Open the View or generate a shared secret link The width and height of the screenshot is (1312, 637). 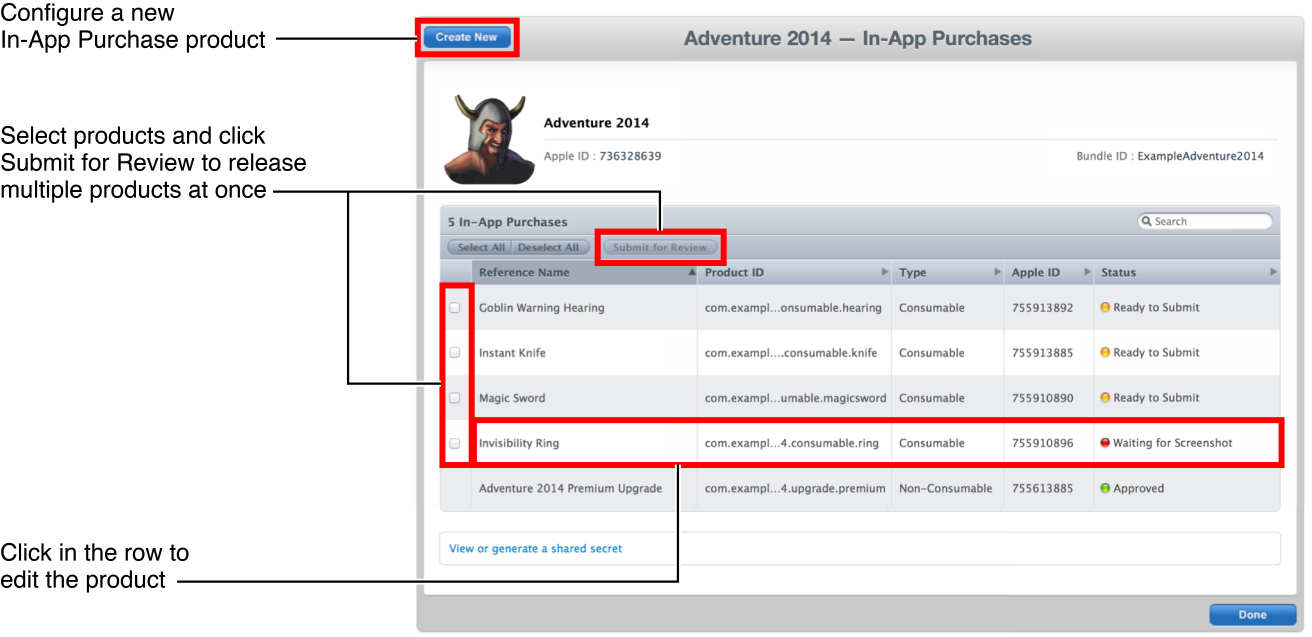tap(535, 549)
